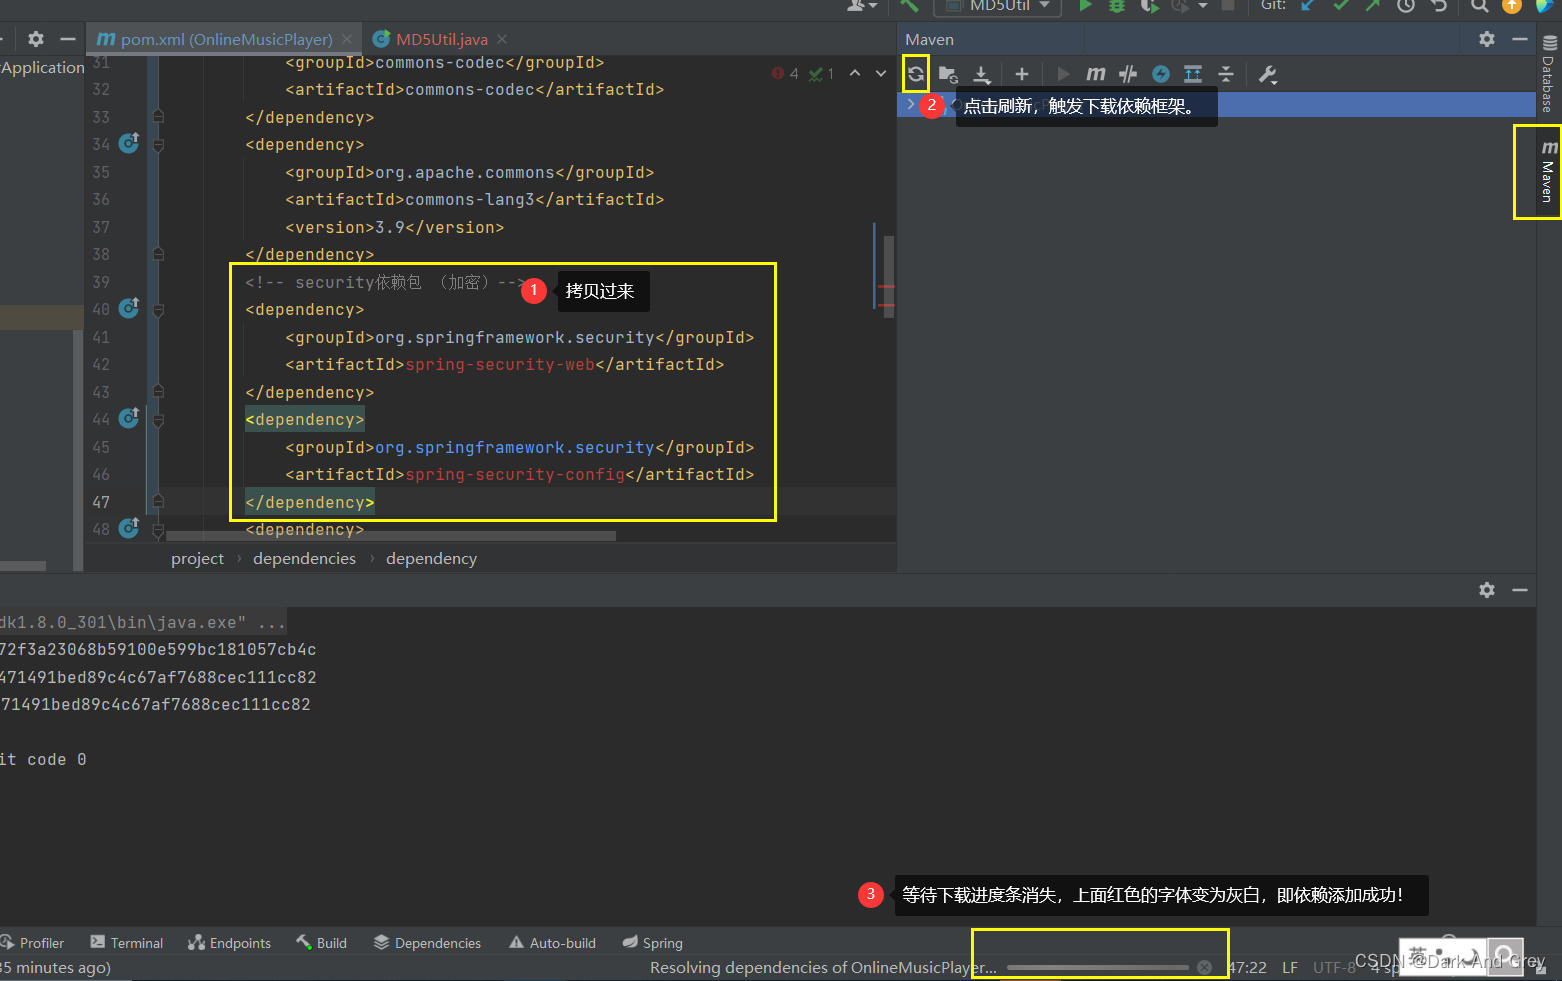Open the Build tool window
Viewport: 1562px width, 981px height.
point(321,943)
